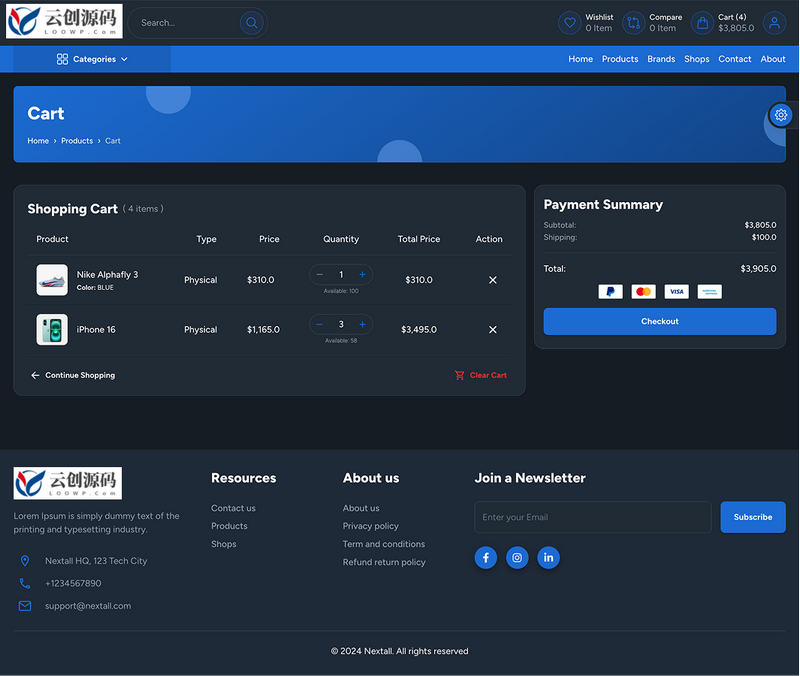Viewport: 800px width, 676px height.
Task: Open Contact in the nav bar
Action: 735,59
